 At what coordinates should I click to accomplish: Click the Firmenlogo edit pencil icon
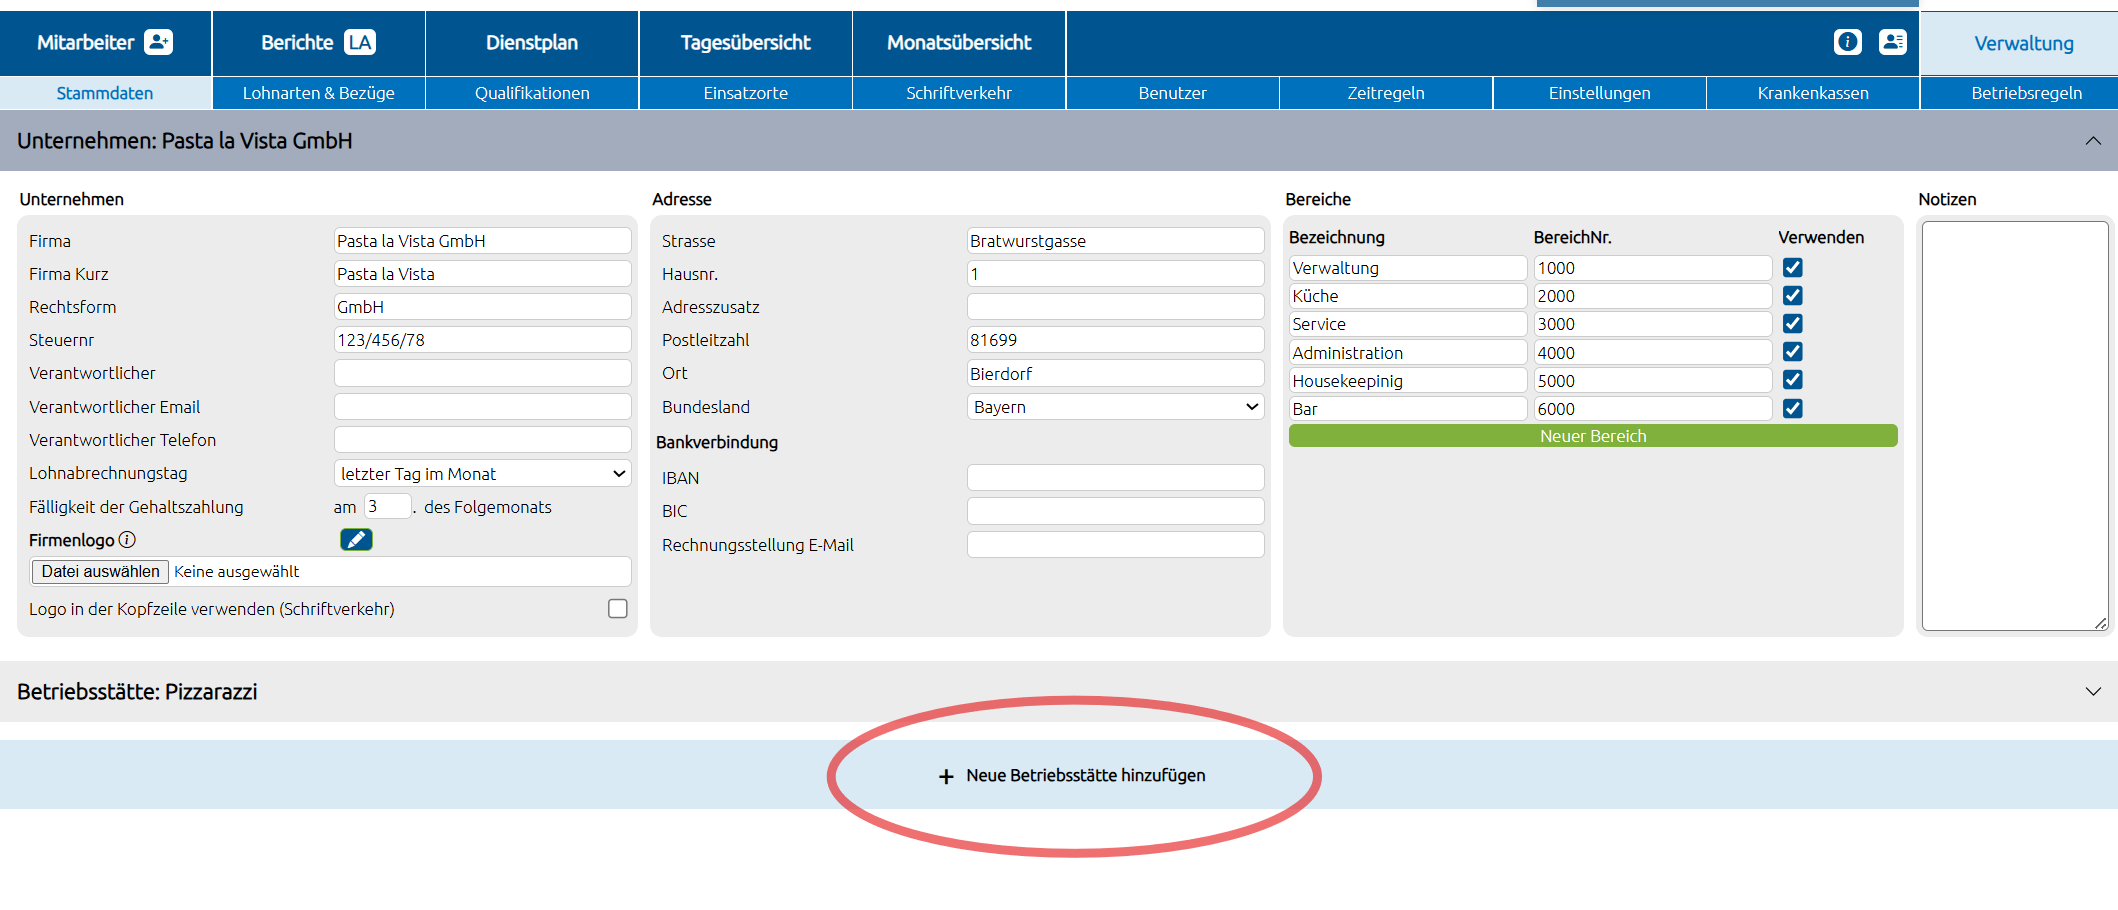coord(356,540)
